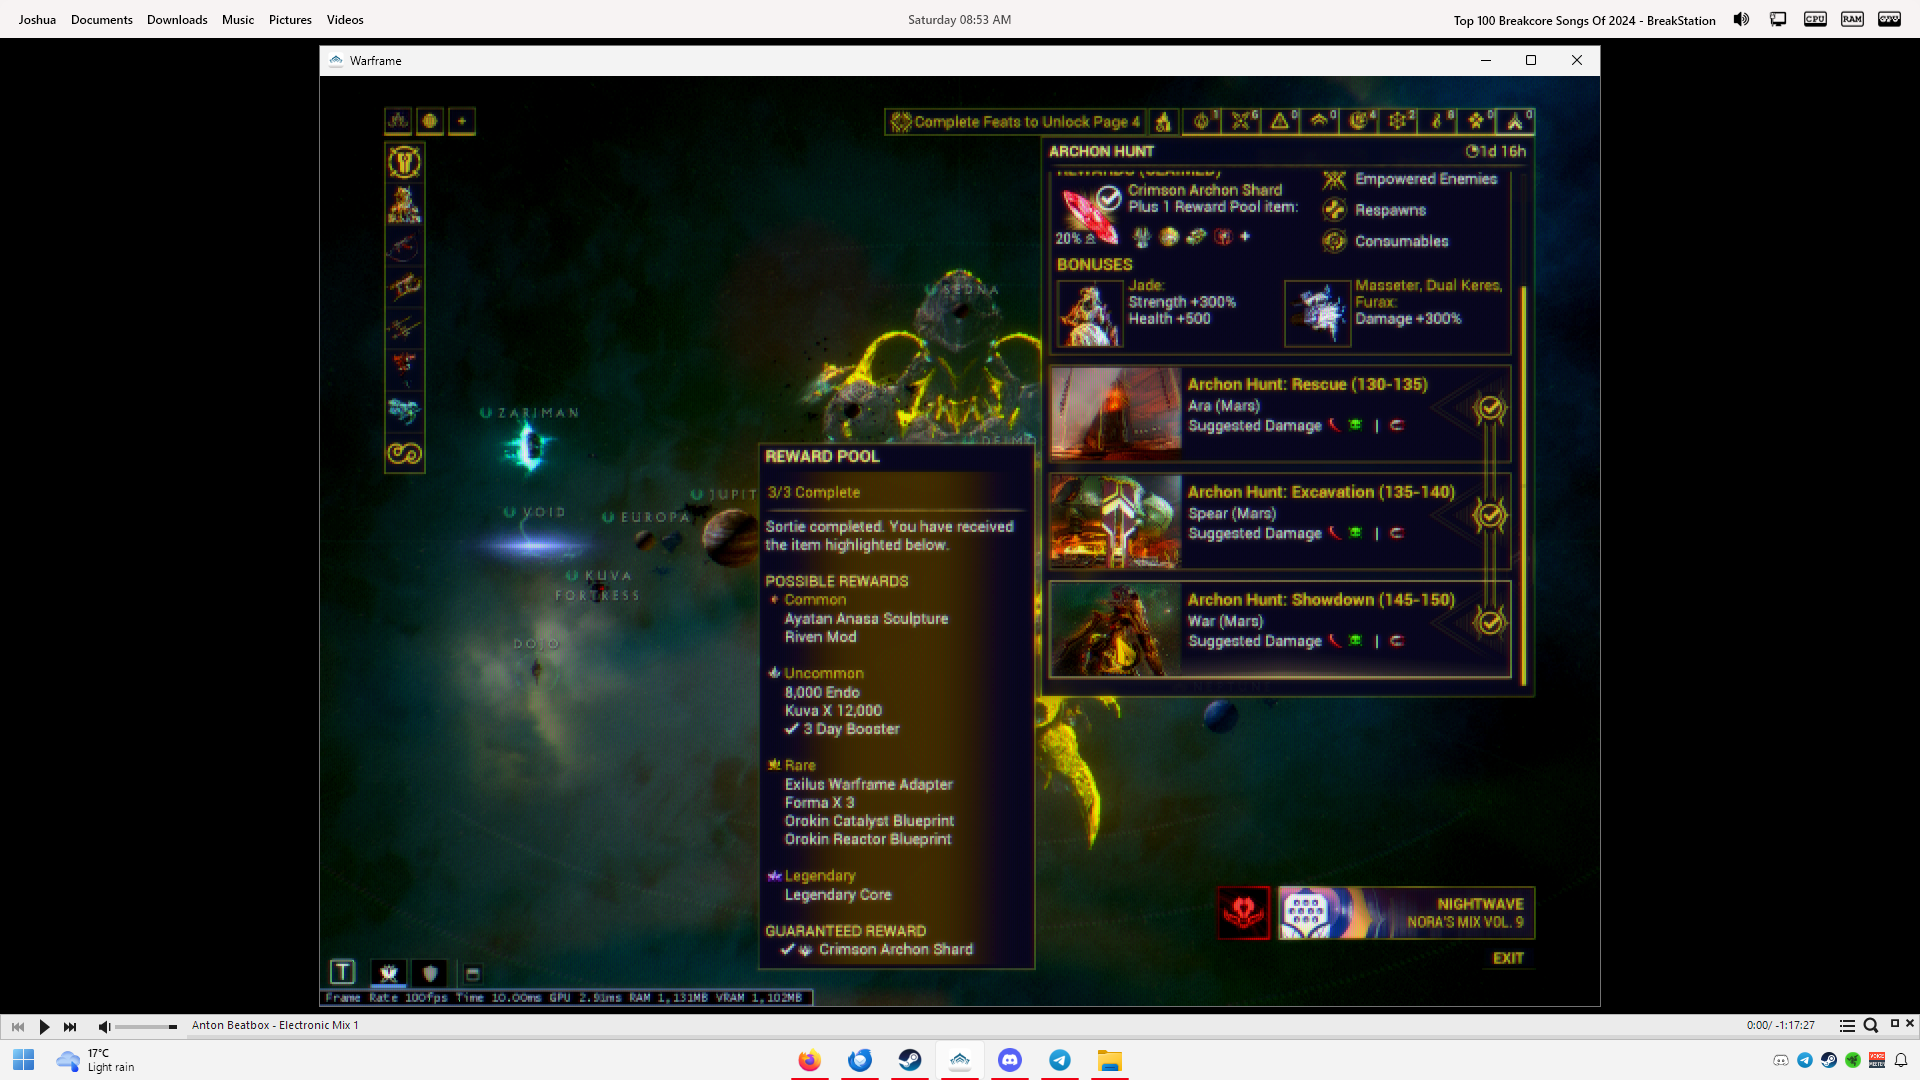The image size is (1920, 1080).
Task: Click the Archon Hunt panel scrollbar
Action: click(1523, 485)
